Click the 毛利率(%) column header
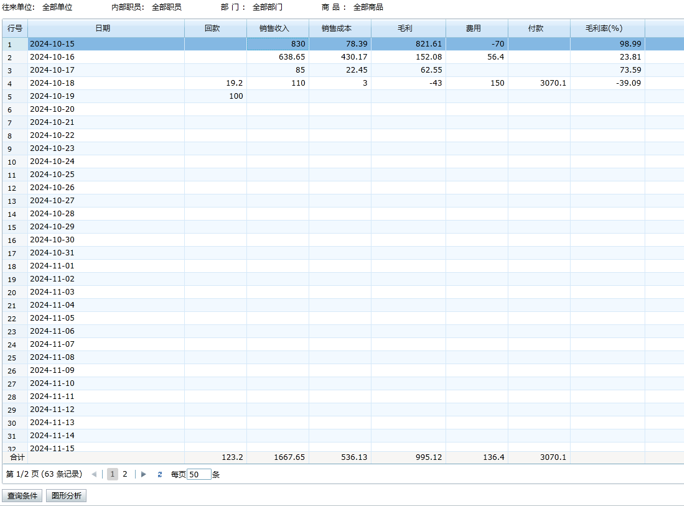 click(x=605, y=29)
